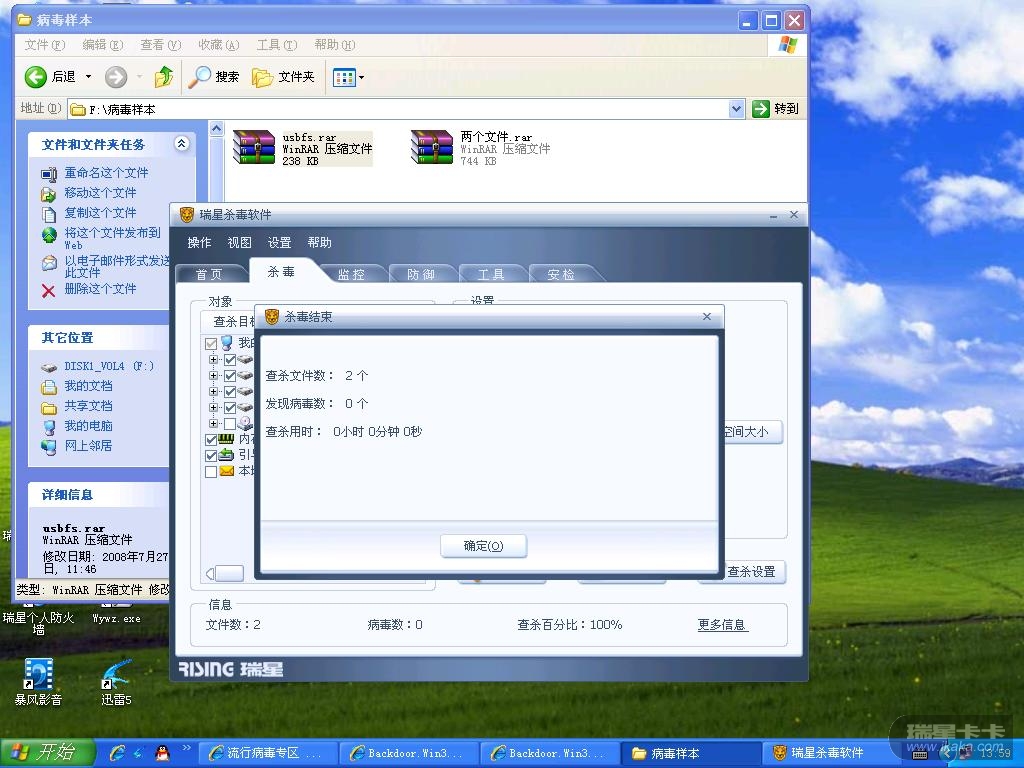1024x768 pixels.
Task: Click the disabled Forward arrow in Explorer
Action: coord(116,77)
